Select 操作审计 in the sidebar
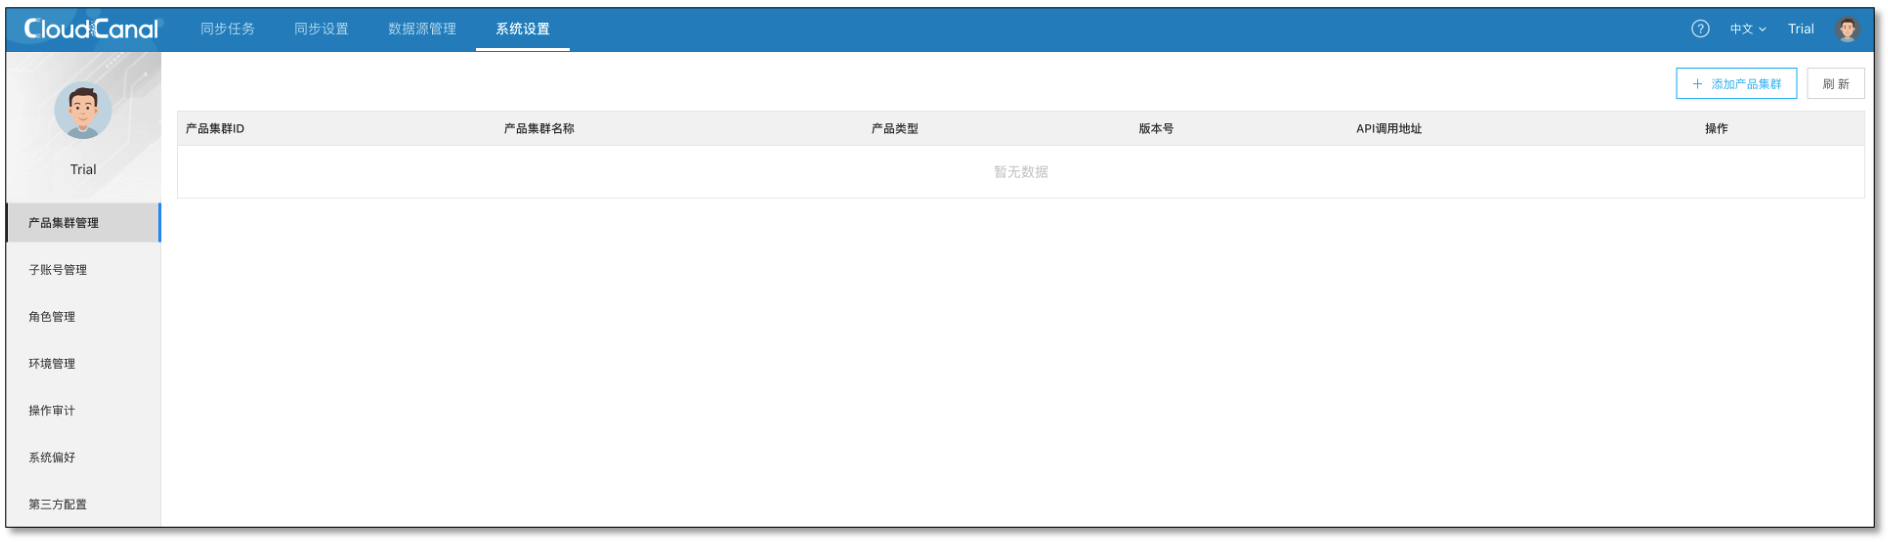The width and height of the screenshot is (1888, 542). [x=51, y=411]
